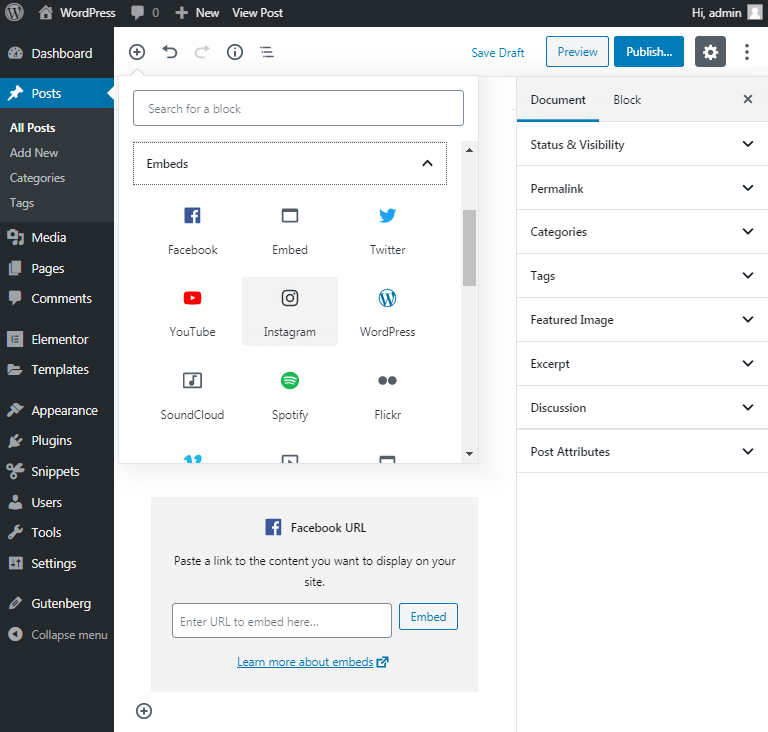The width and height of the screenshot is (768, 732).
Task: Click the WordPress logo in admin bar
Action: pyautogui.click(x=14, y=12)
